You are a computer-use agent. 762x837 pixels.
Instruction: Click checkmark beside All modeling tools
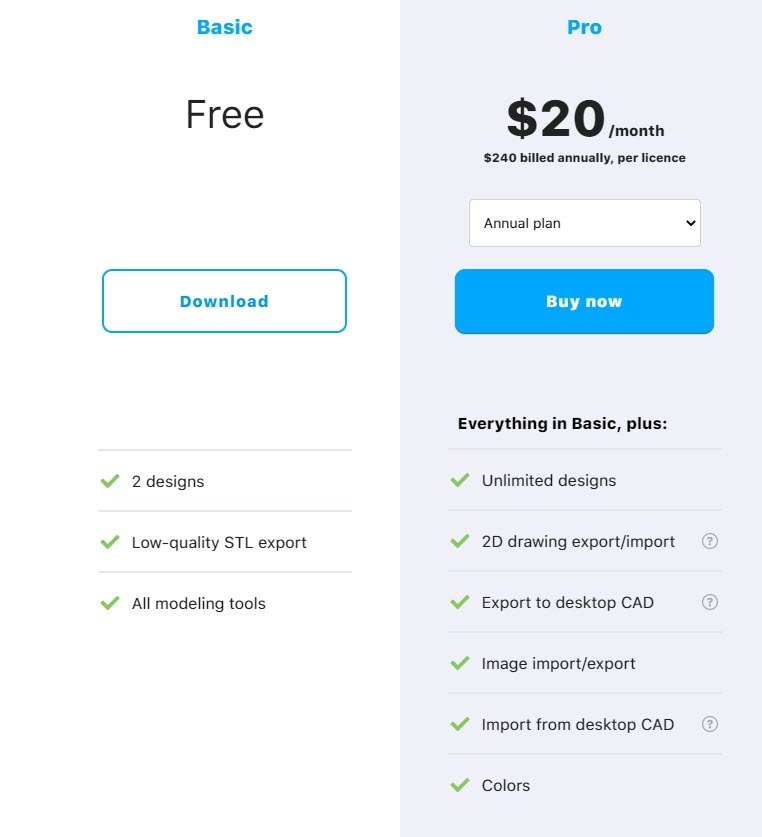click(x=110, y=603)
